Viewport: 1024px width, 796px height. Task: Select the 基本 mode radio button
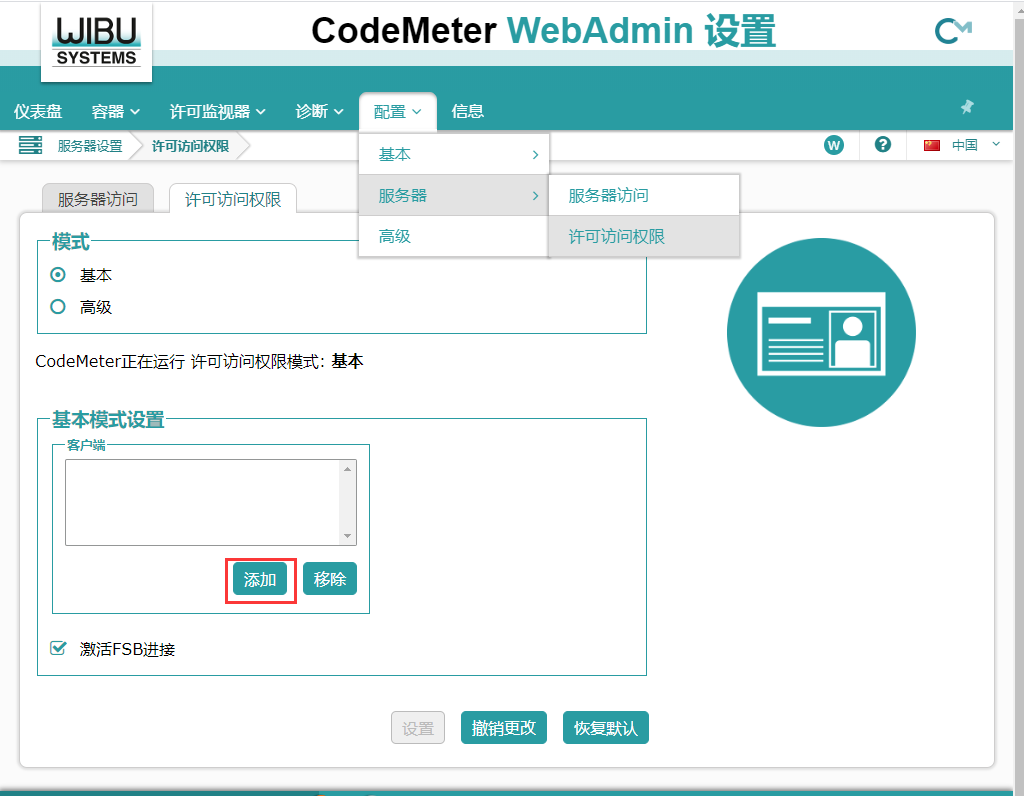coord(58,275)
